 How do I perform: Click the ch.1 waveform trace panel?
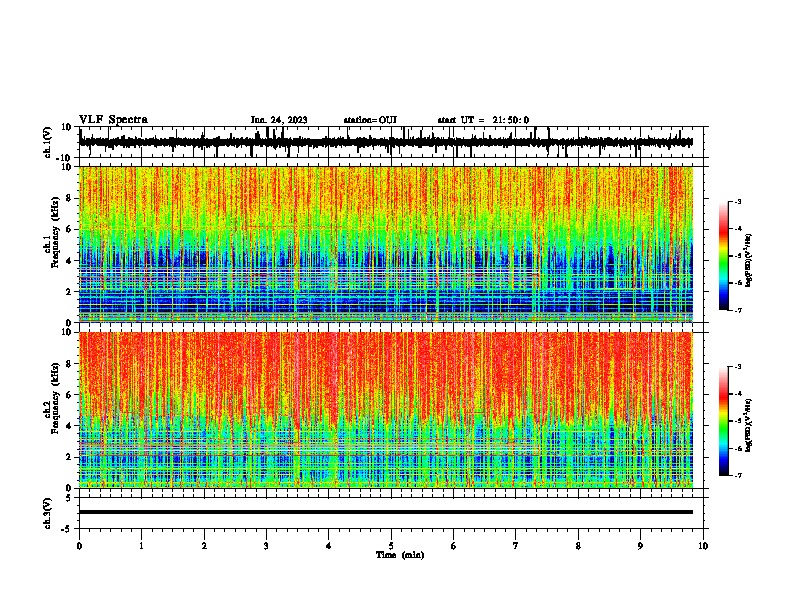391,142
